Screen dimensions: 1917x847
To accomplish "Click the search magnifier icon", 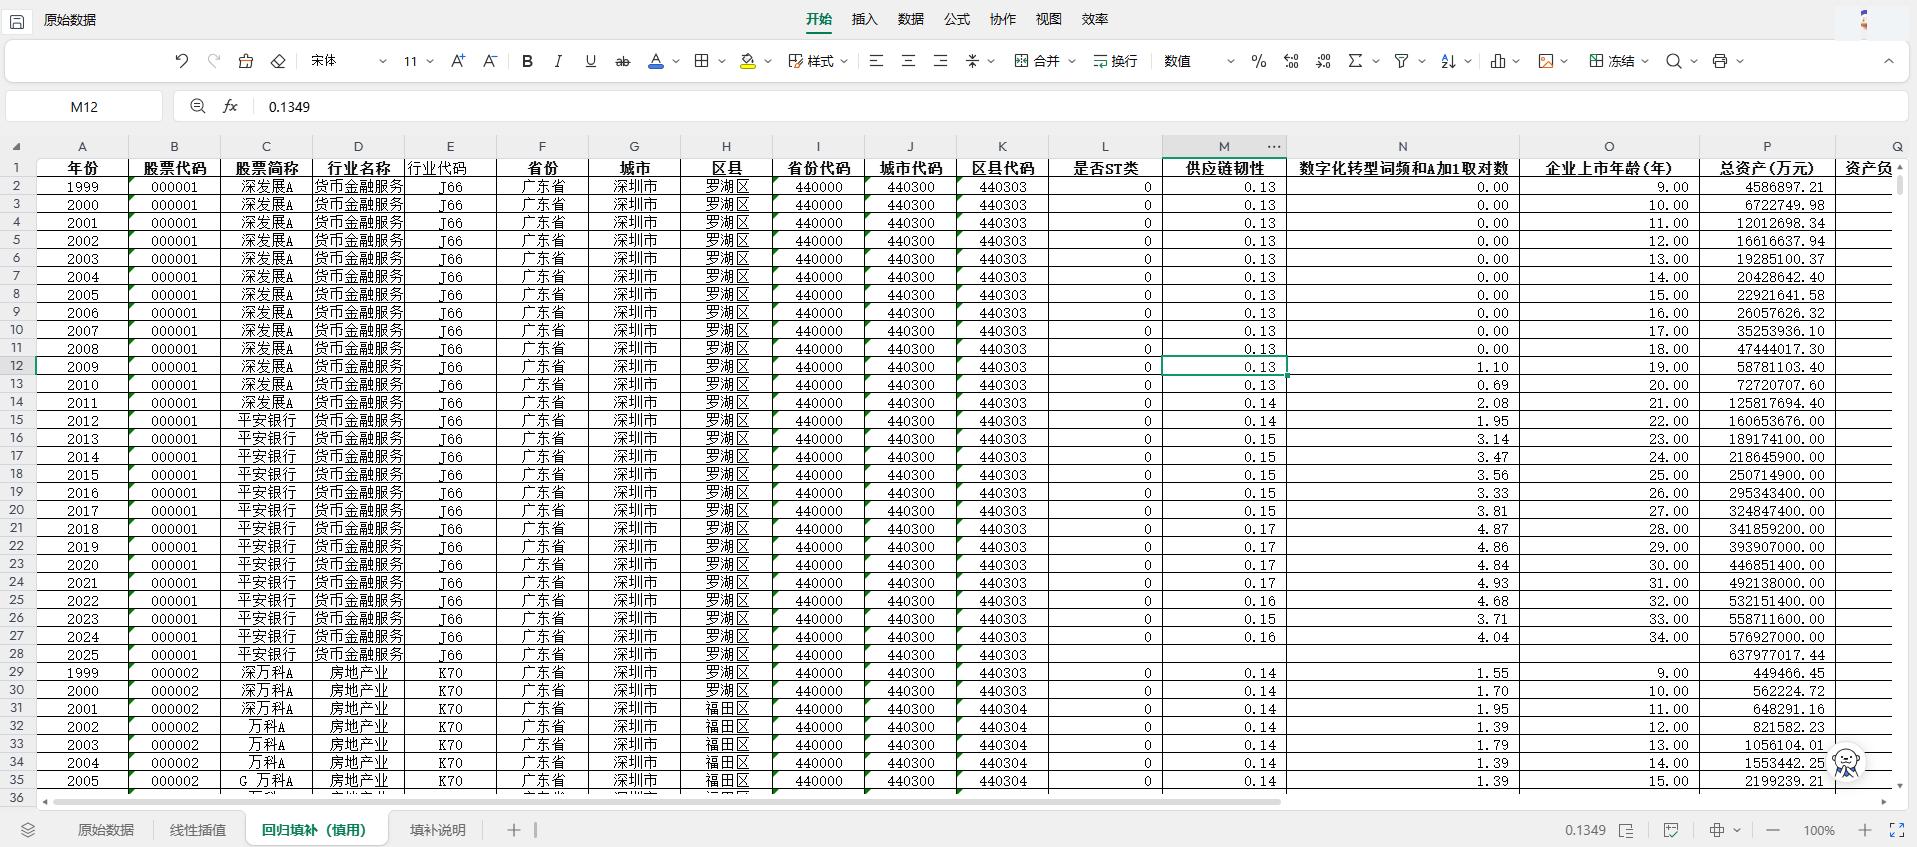I will pyautogui.click(x=1673, y=61).
